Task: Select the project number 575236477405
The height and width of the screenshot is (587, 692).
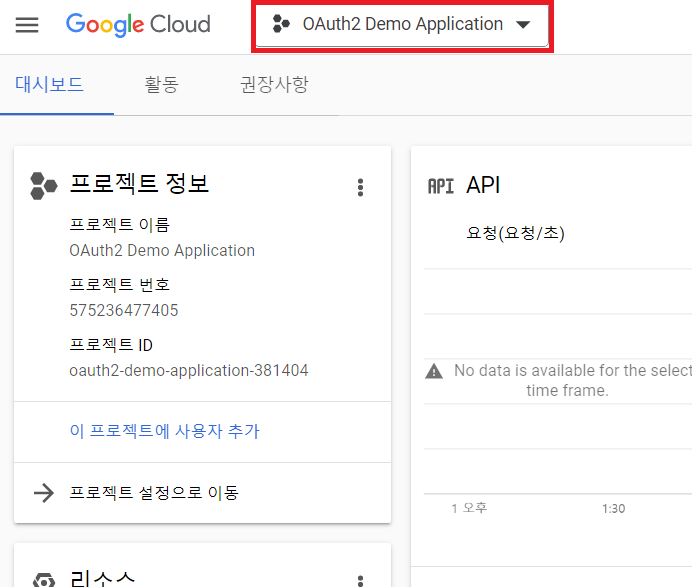Action: coord(124,310)
